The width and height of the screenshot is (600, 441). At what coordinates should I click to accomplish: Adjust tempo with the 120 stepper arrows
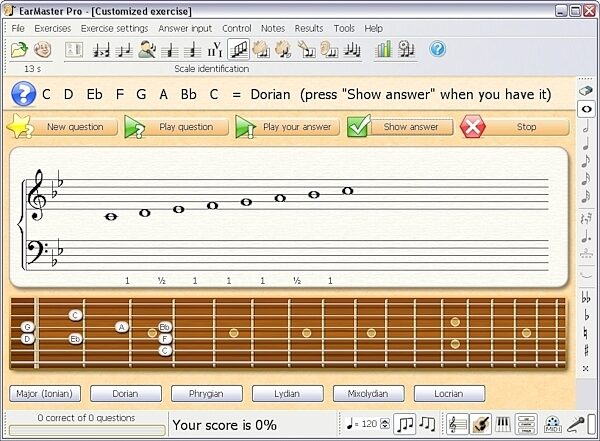point(385,424)
